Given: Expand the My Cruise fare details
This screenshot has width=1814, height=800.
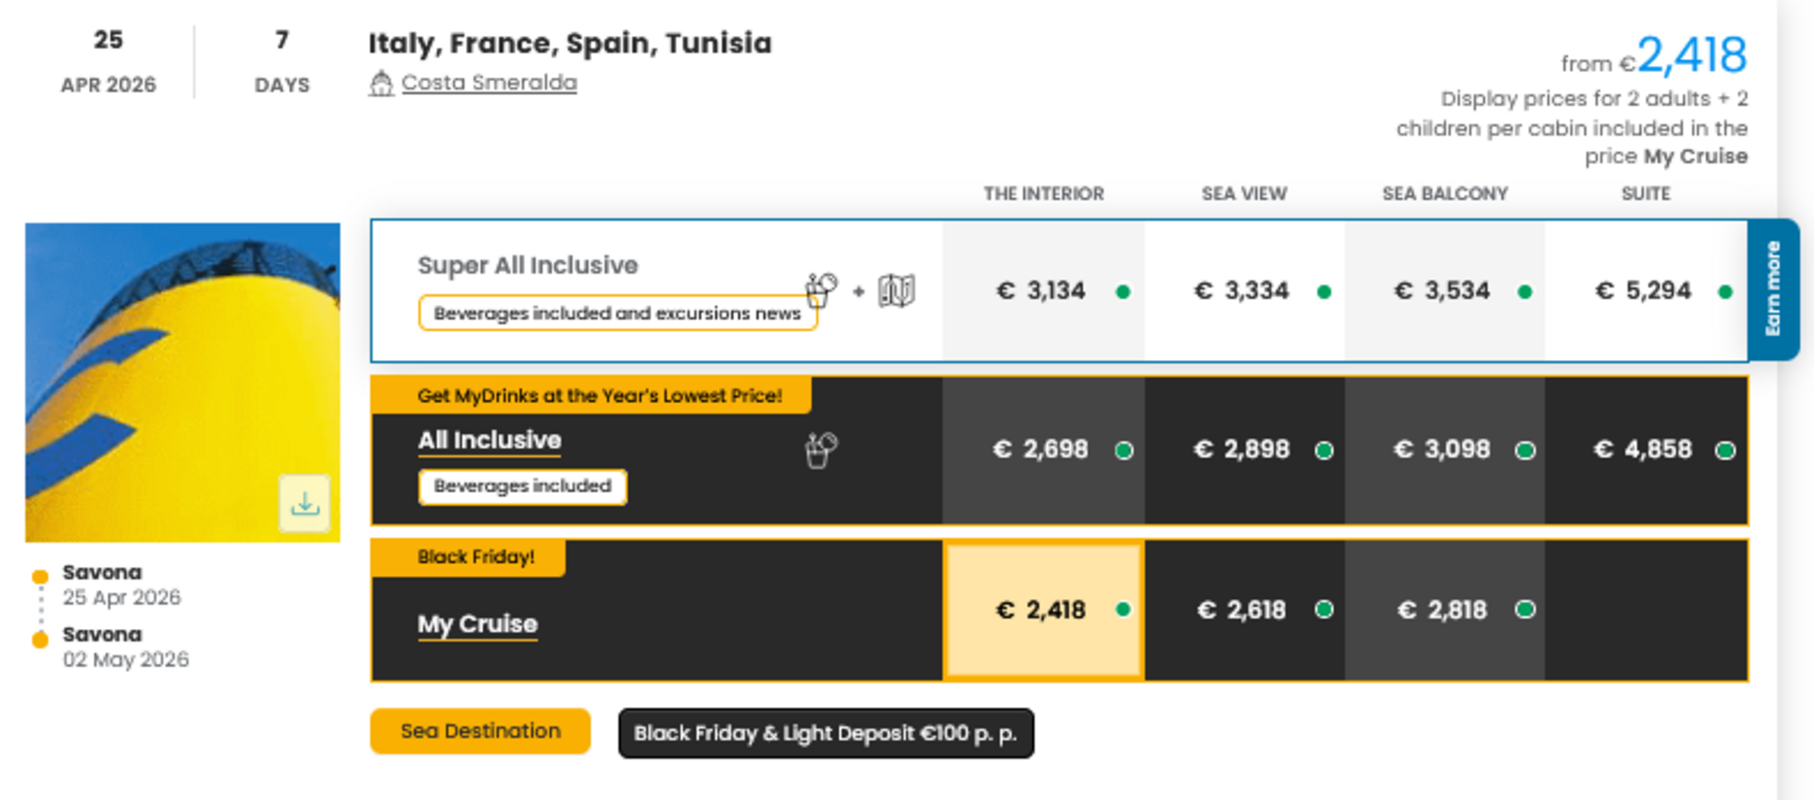Looking at the screenshot, I should click(x=478, y=624).
